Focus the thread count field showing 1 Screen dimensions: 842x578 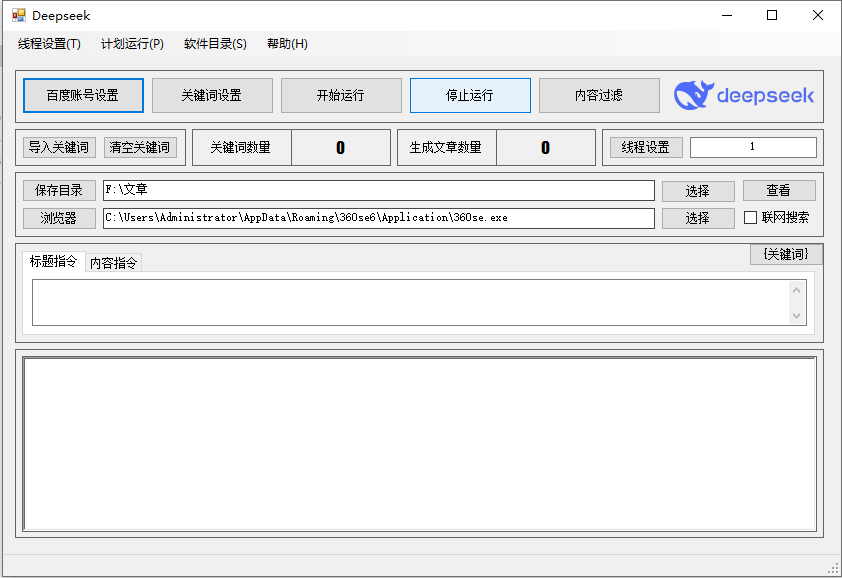(x=753, y=147)
